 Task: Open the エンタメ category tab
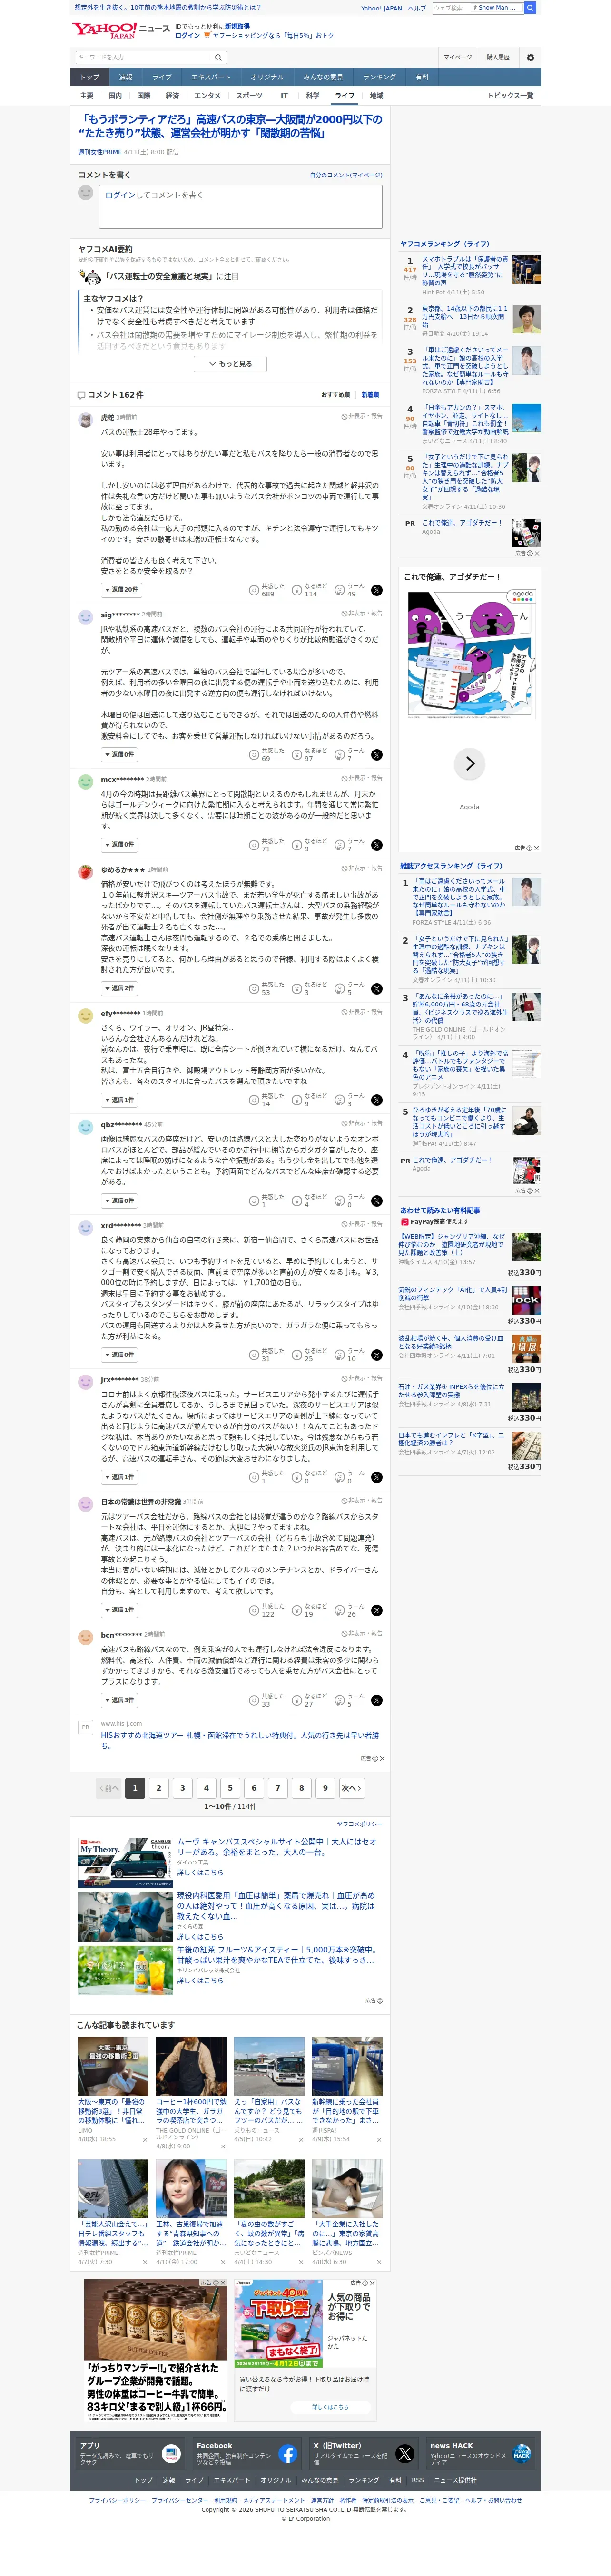click(207, 96)
